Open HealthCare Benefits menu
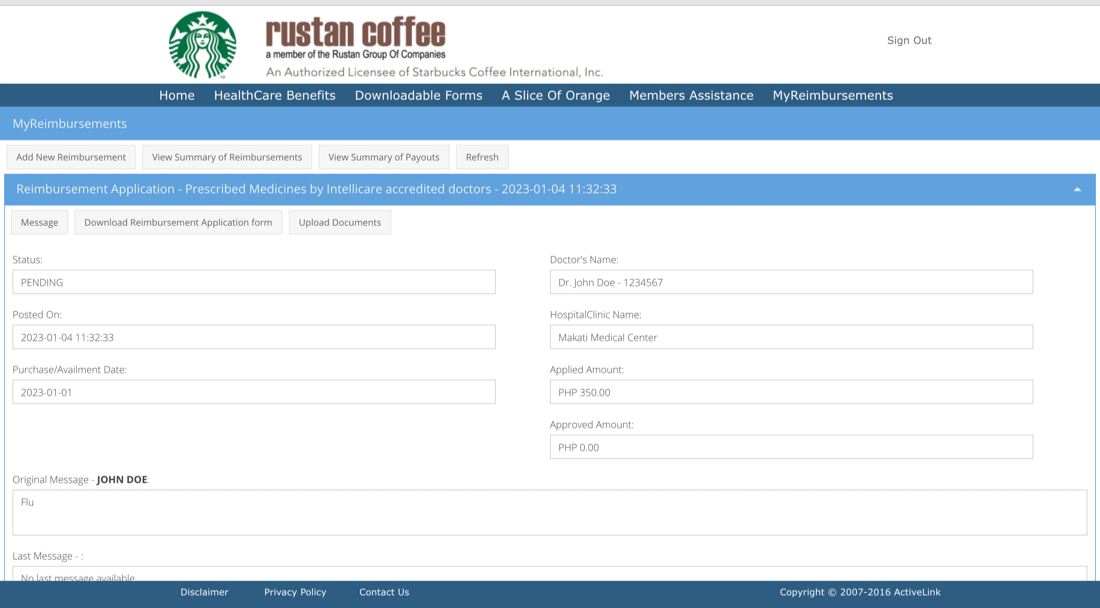 274,96
